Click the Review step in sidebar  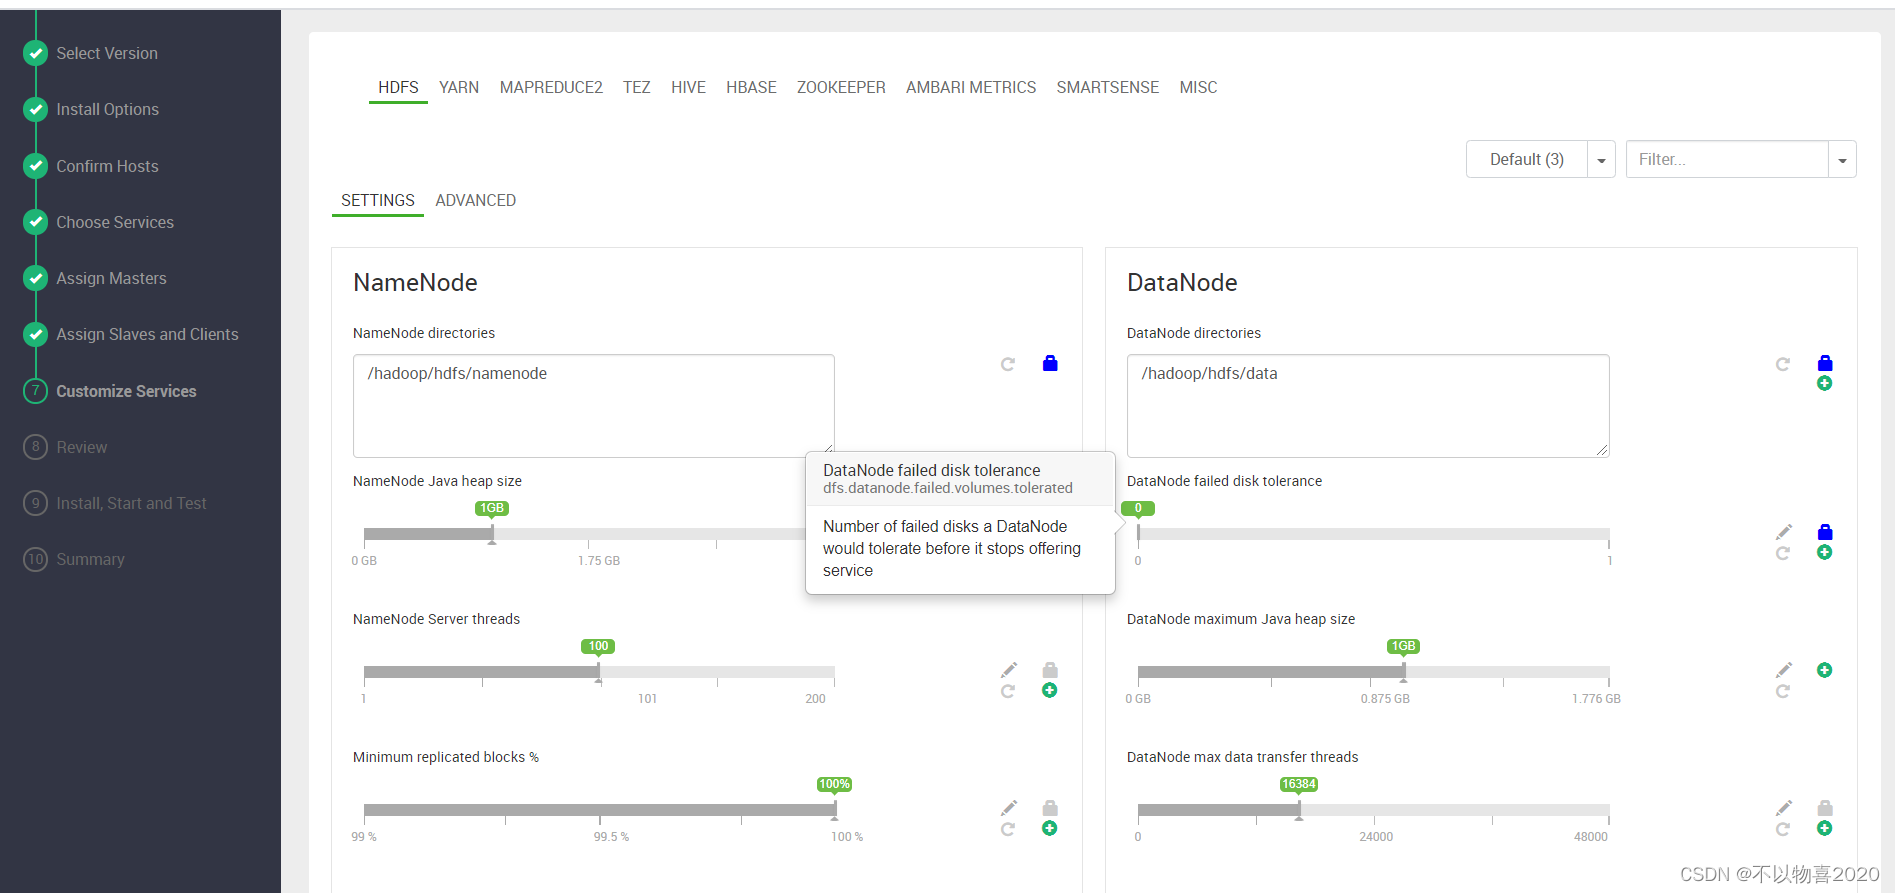pyautogui.click(x=81, y=447)
